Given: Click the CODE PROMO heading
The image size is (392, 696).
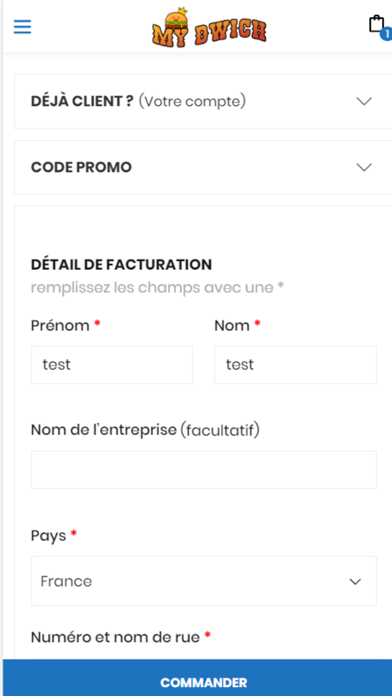Looking at the screenshot, I should (x=81, y=167).
